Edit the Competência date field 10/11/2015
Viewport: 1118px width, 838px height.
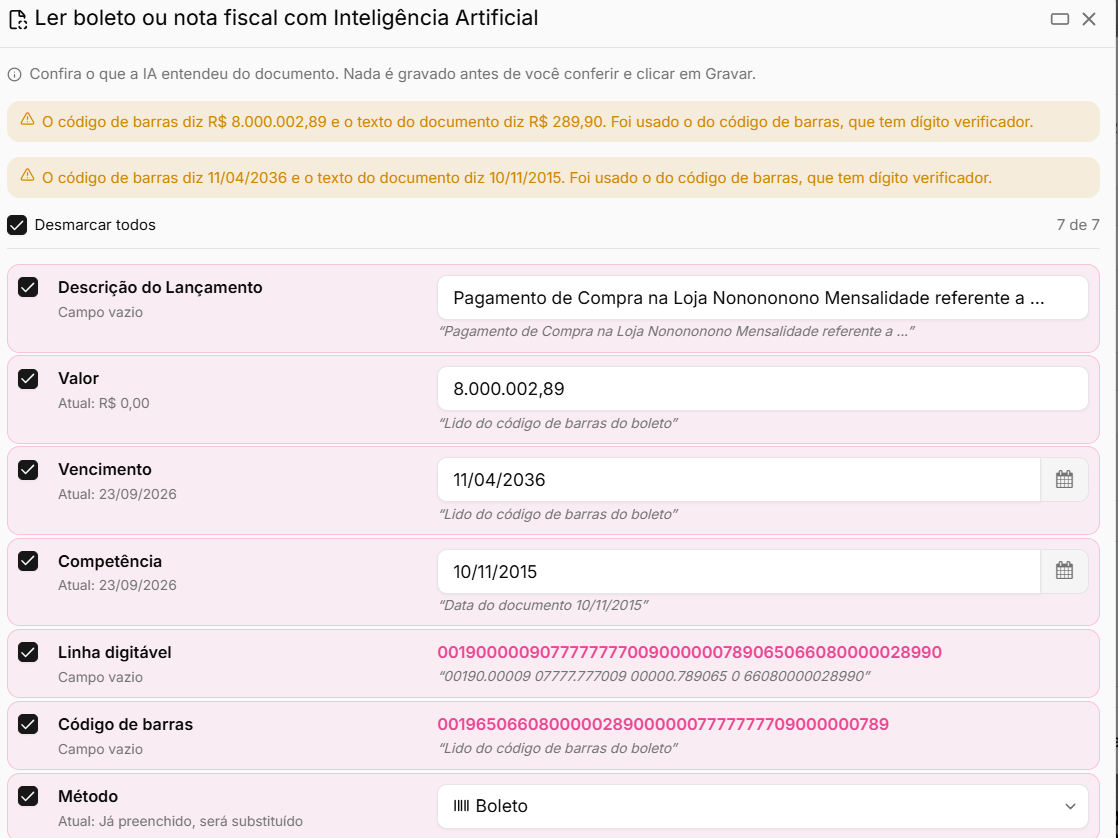pyautogui.click(x=739, y=571)
